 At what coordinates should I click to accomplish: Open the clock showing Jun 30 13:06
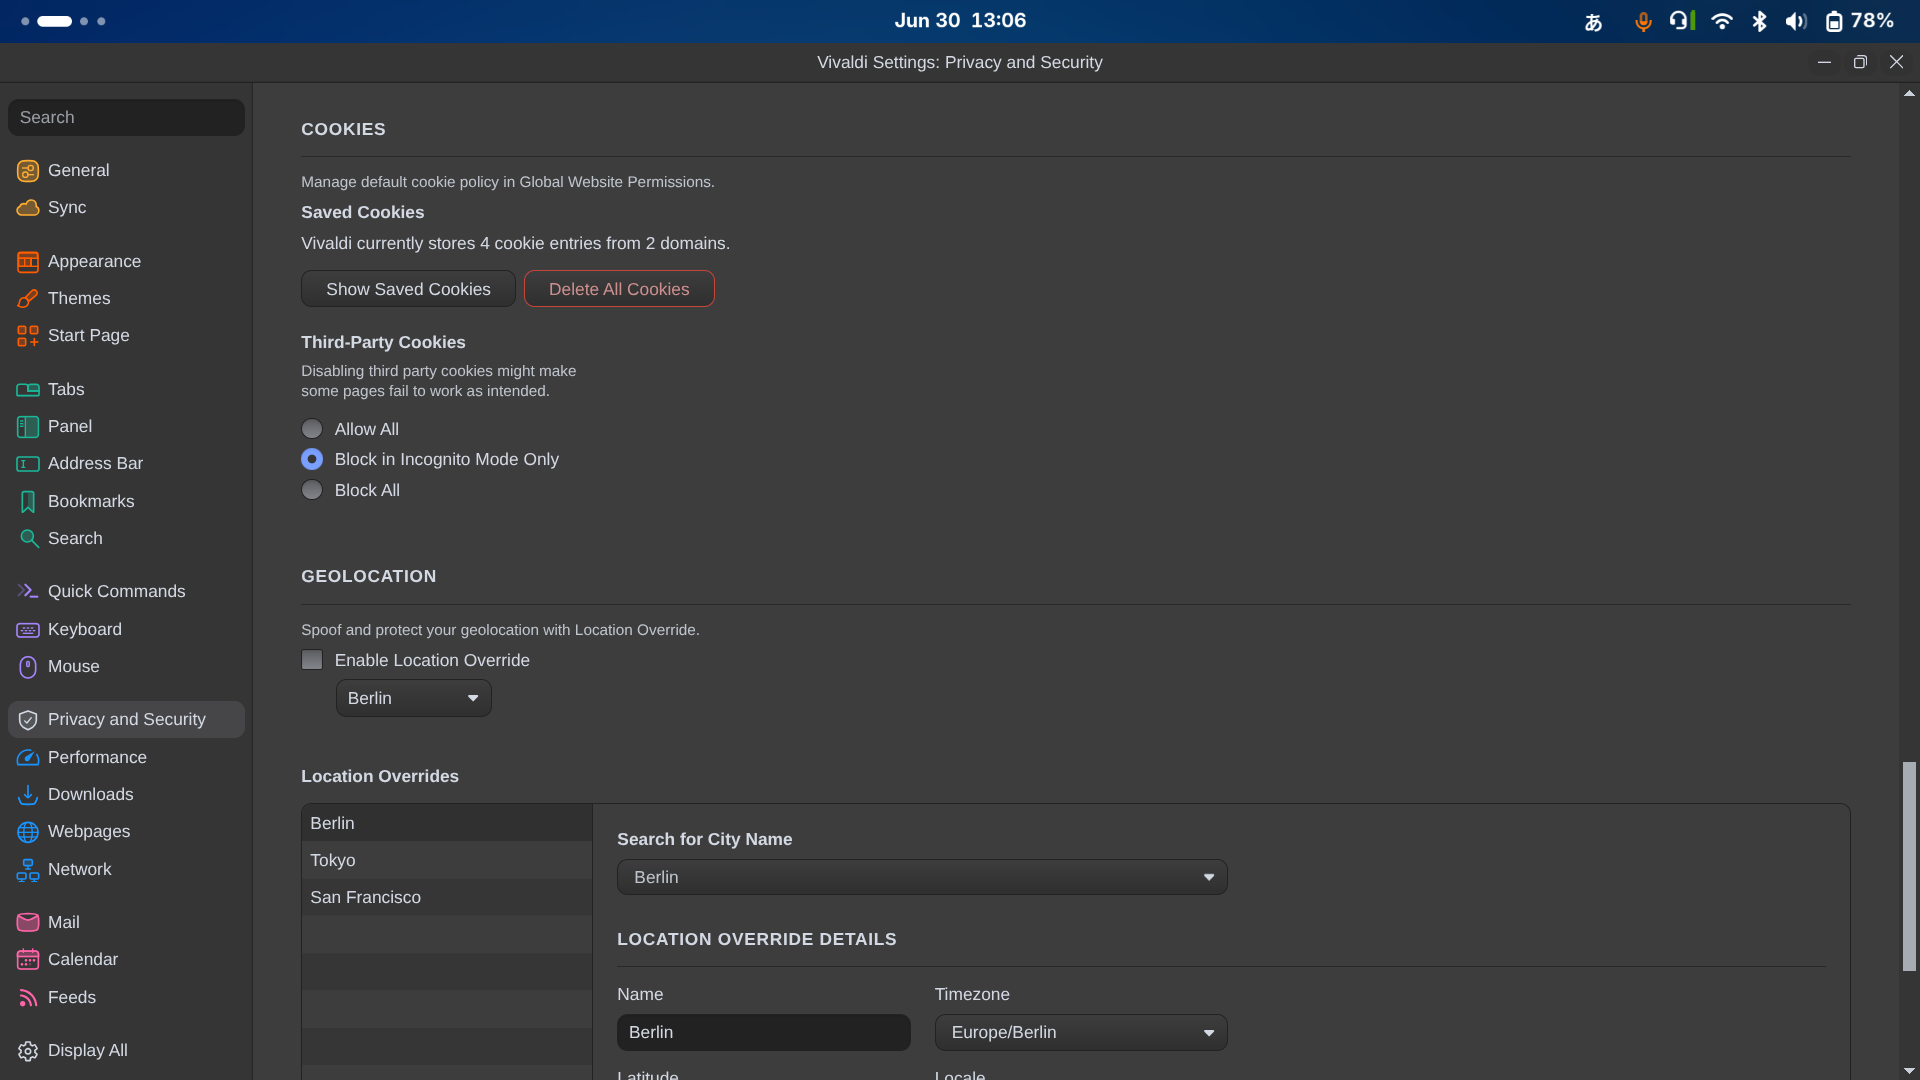[x=960, y=21]
